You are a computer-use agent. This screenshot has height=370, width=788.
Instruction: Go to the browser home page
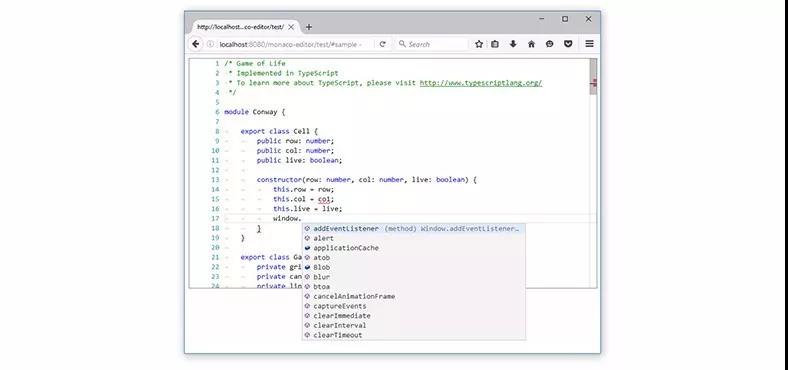click(x=531, y=44)
